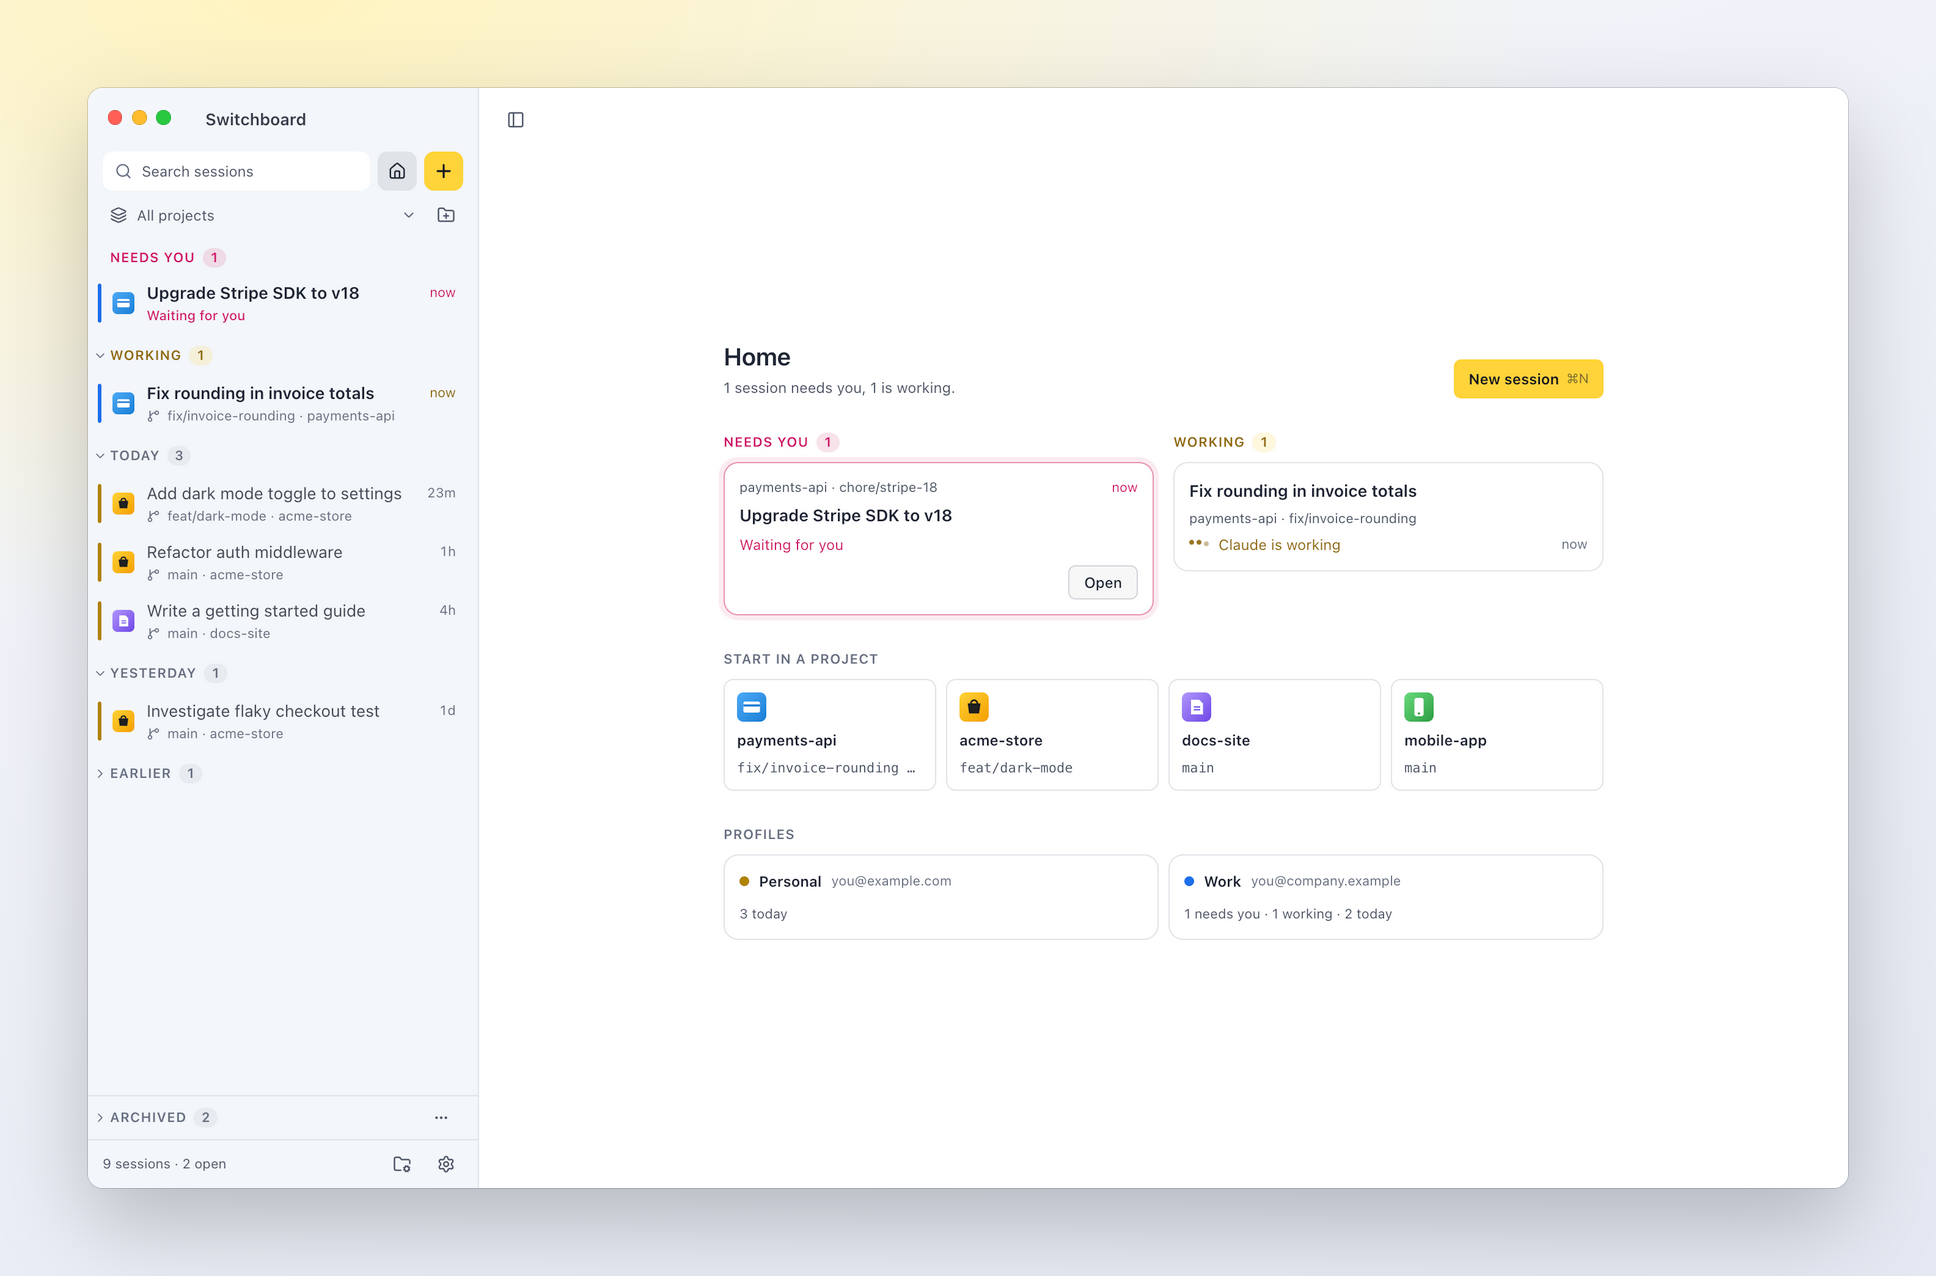Image resolution: width=1936 pixels, height=1276 pixels.
Task: Click the feat/dark-mode branch label on acme-store card
Action: [1016, 768]
